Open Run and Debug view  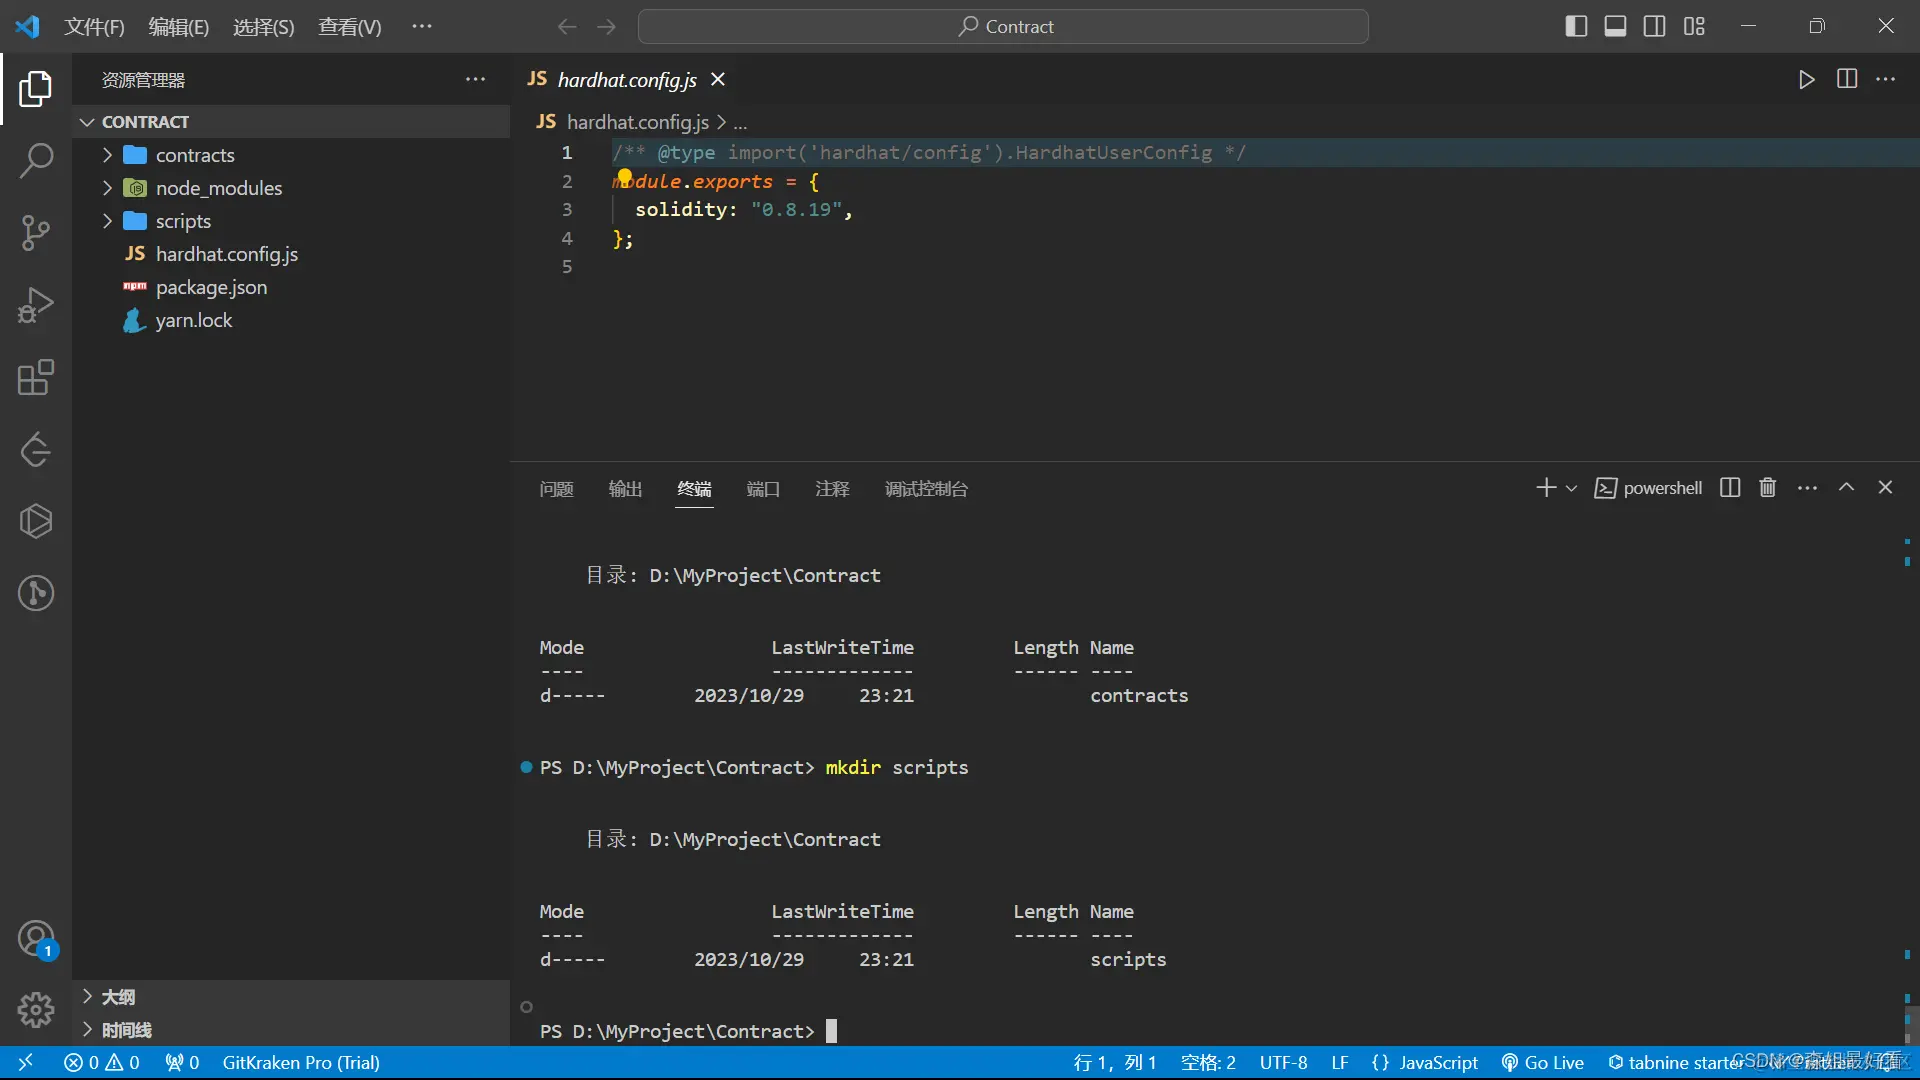pos(36,305)
